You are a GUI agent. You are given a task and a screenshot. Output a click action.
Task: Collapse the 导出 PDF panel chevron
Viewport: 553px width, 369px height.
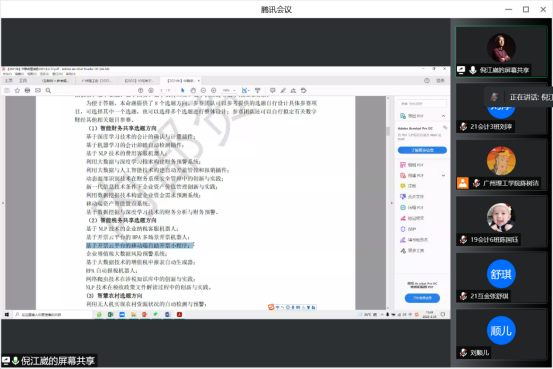click(443, 116)
